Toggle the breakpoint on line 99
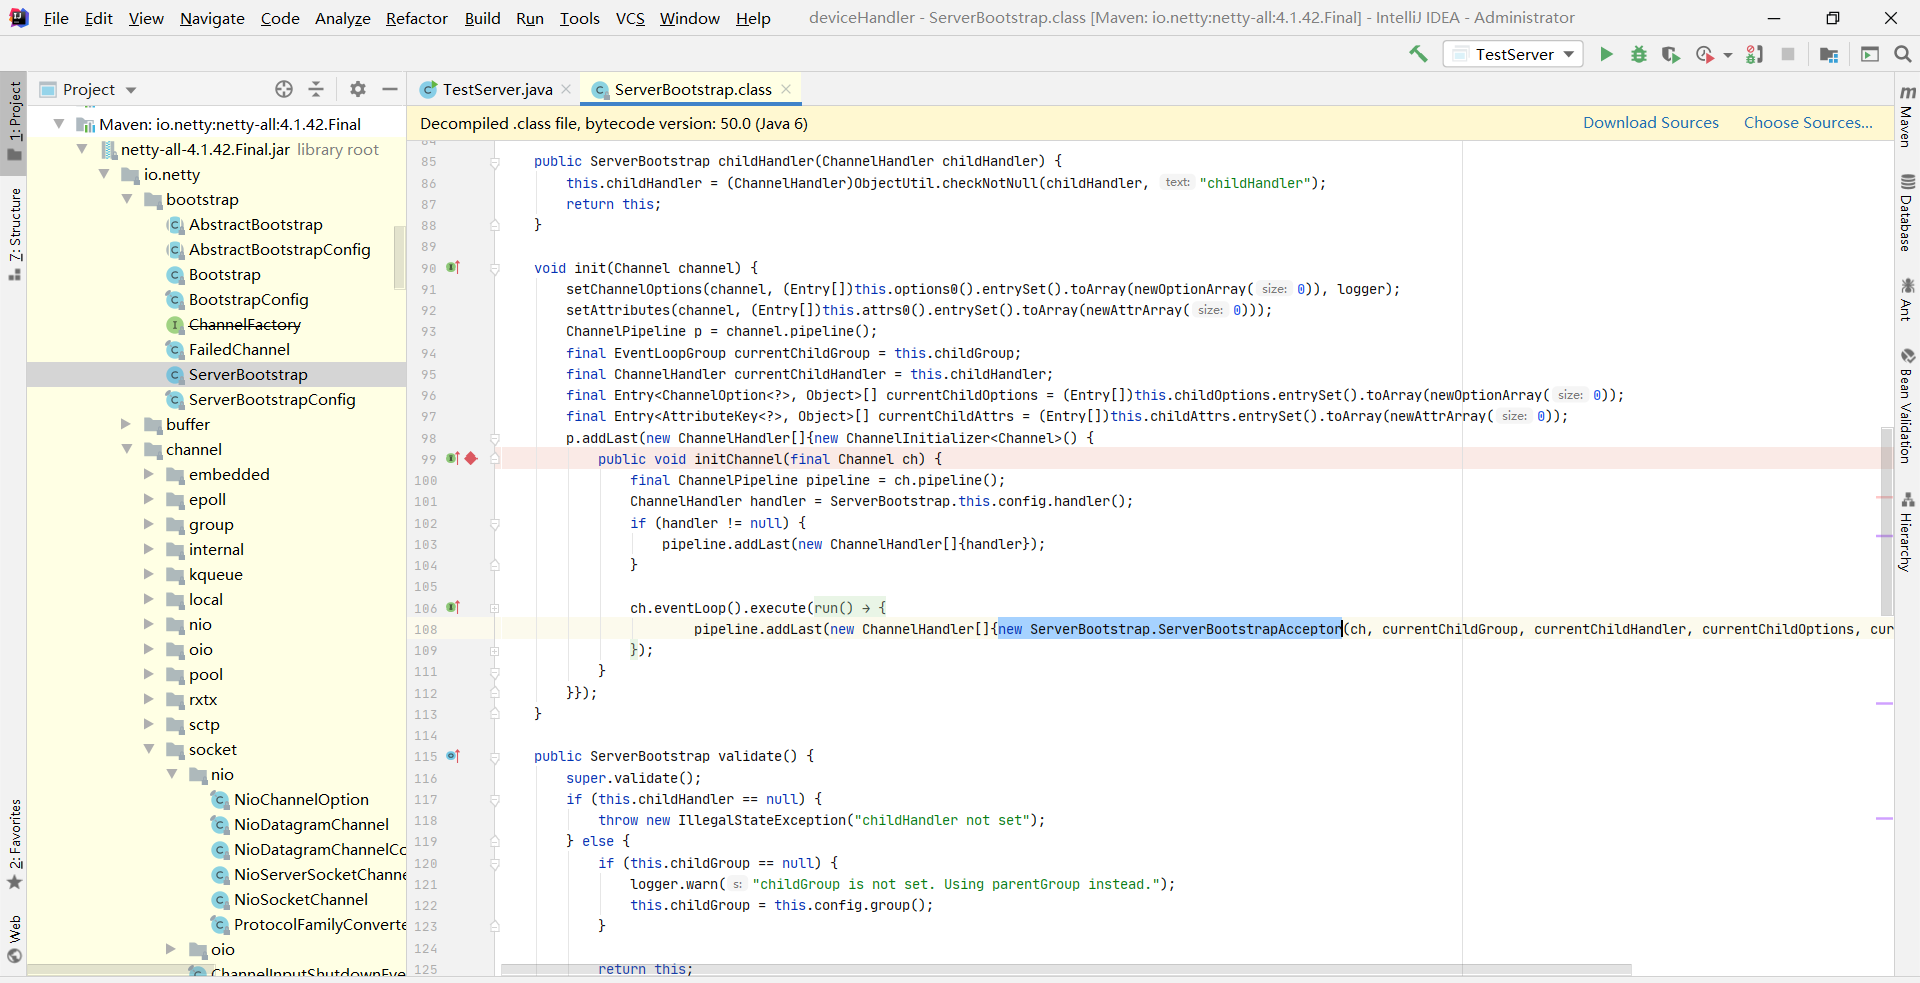This screenshot has height=983, width=1920. pyautogui.click(x=471, y=459)
